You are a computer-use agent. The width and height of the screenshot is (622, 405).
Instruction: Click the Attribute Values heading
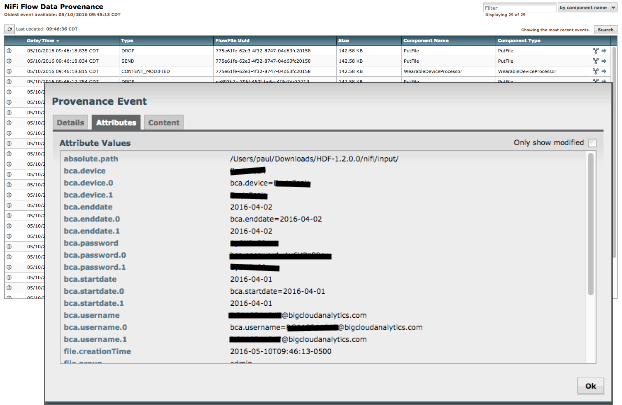[95, 143]
